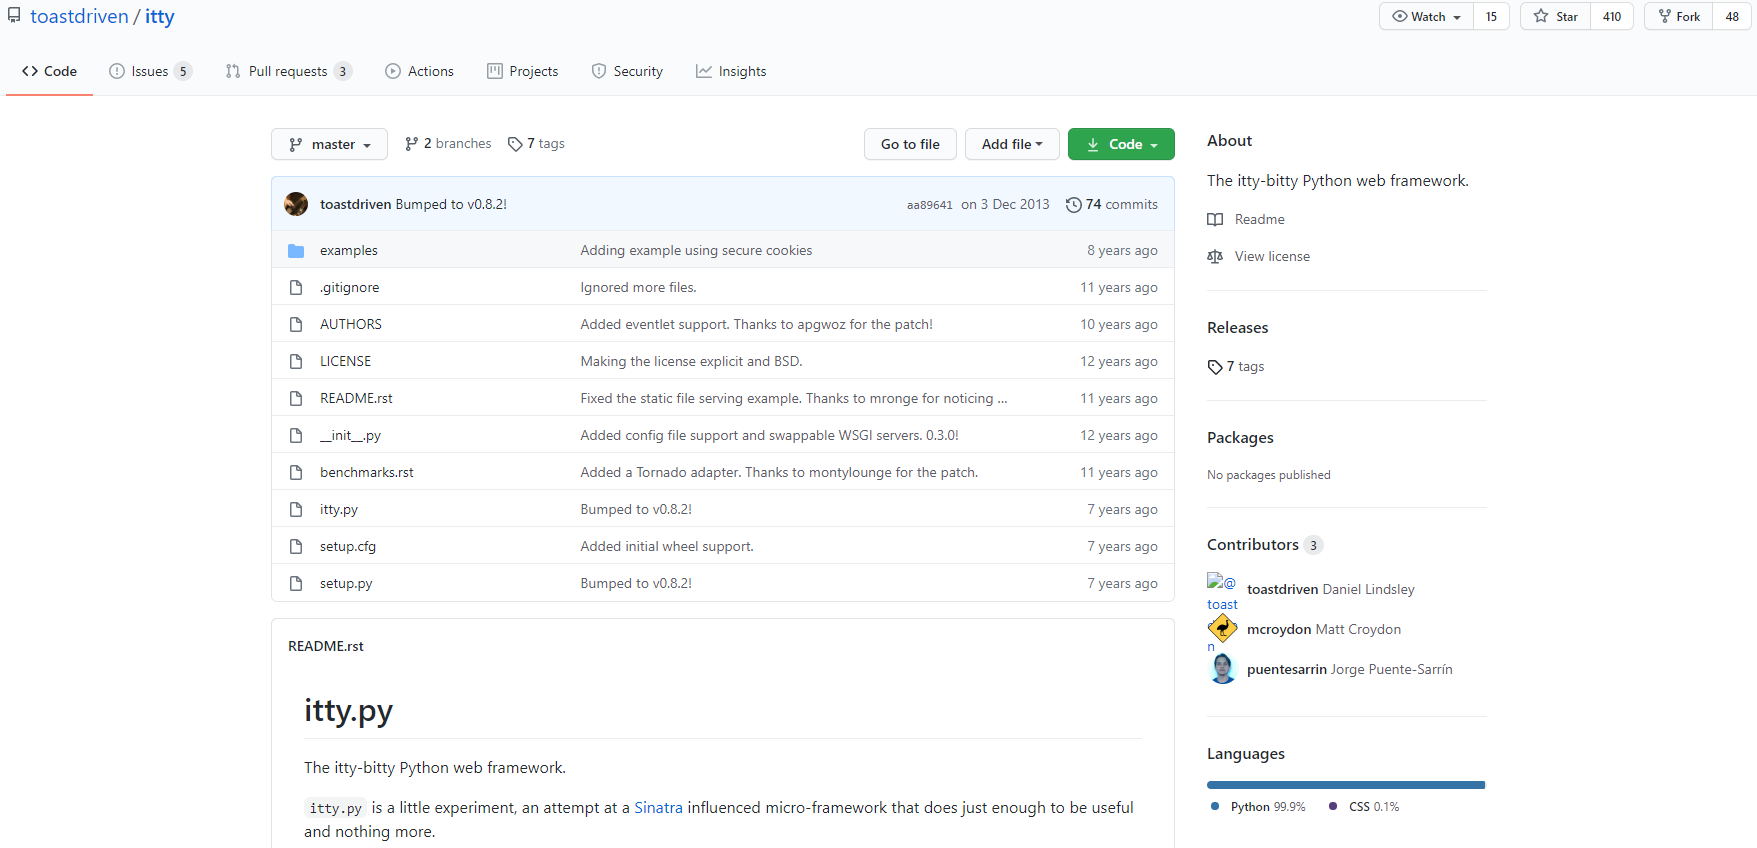The image size is (1757, 848).
Task: Open the Watch notifications dropdown
Action: (x=1426, y=16)
